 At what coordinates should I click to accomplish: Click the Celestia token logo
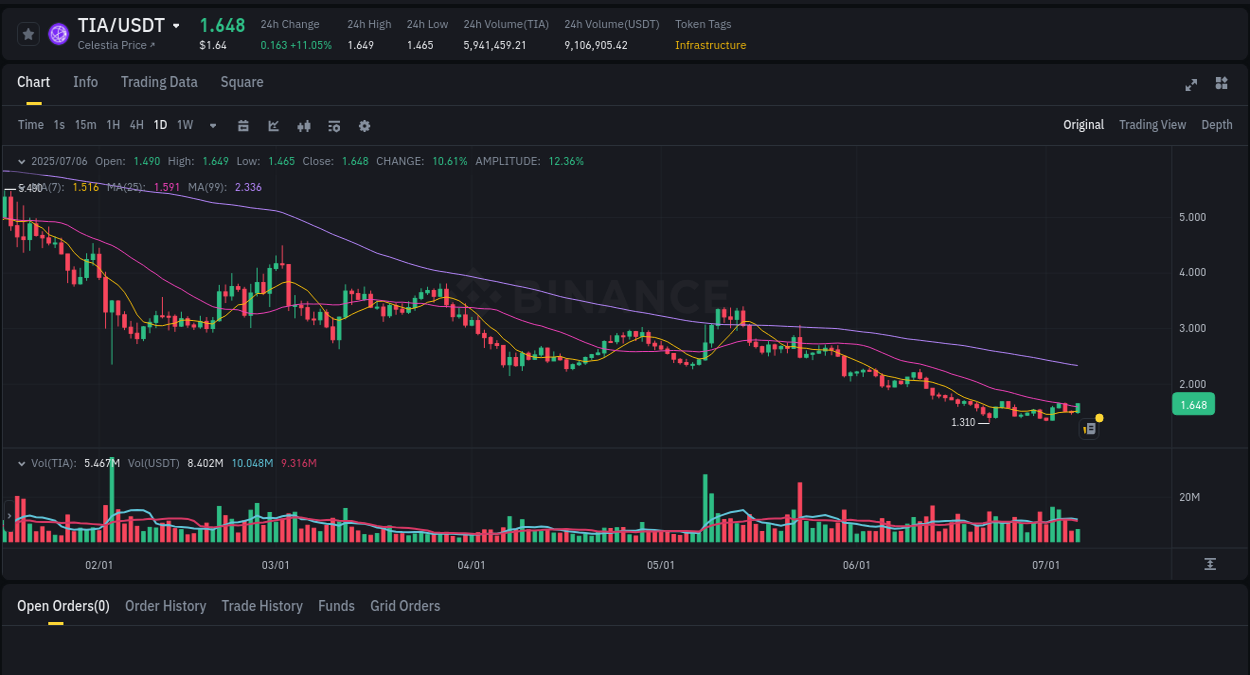point(58,33)
